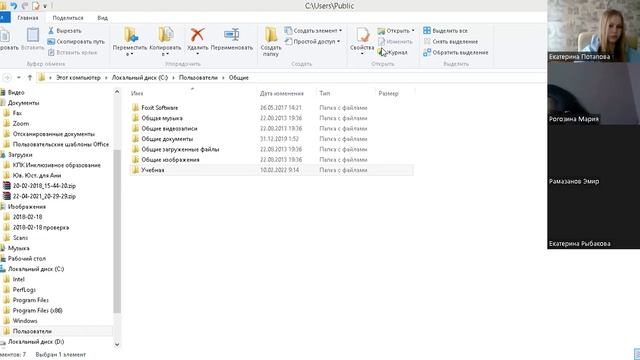The width and height of the screenshot is (640, 360).
Task: Click navigation pane scrollbar up arrow
Action: [117, 92]
